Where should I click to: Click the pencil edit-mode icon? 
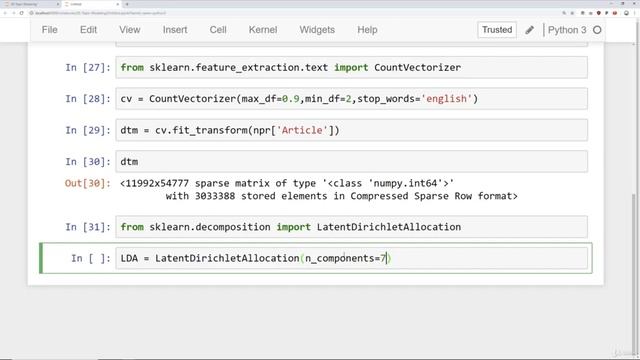click(x=529, y=30)
